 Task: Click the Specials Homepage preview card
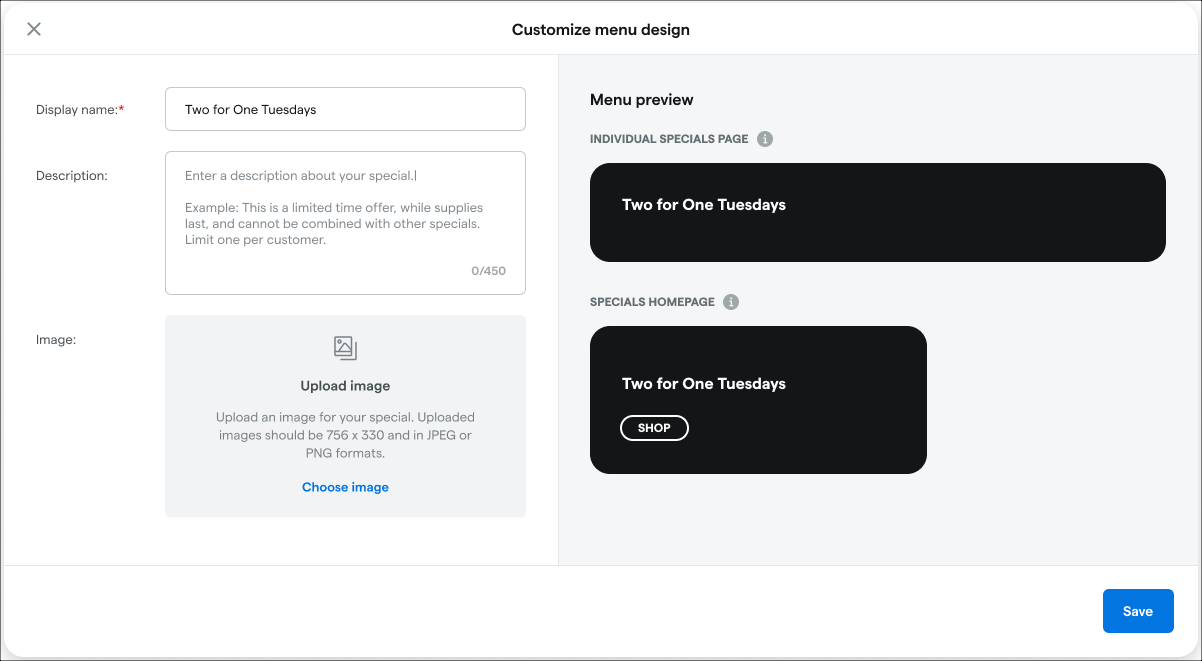coord(758,400)
